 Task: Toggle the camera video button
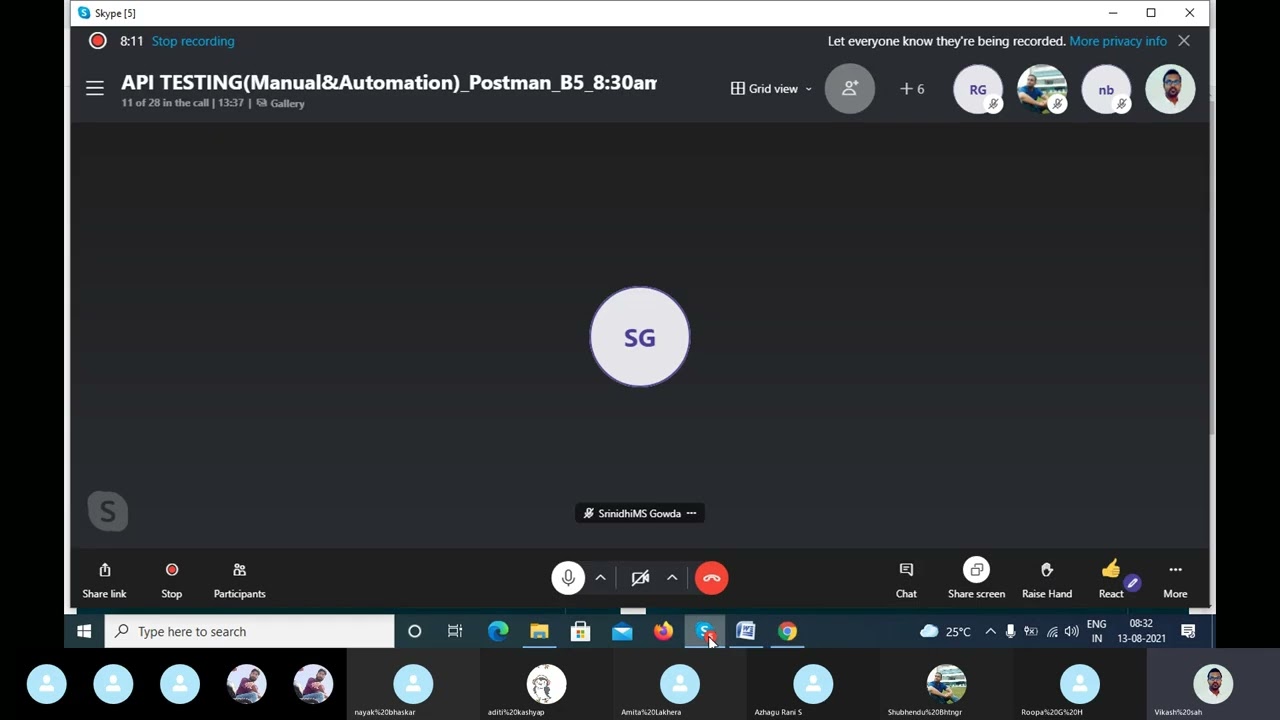[x=640, y=578]
